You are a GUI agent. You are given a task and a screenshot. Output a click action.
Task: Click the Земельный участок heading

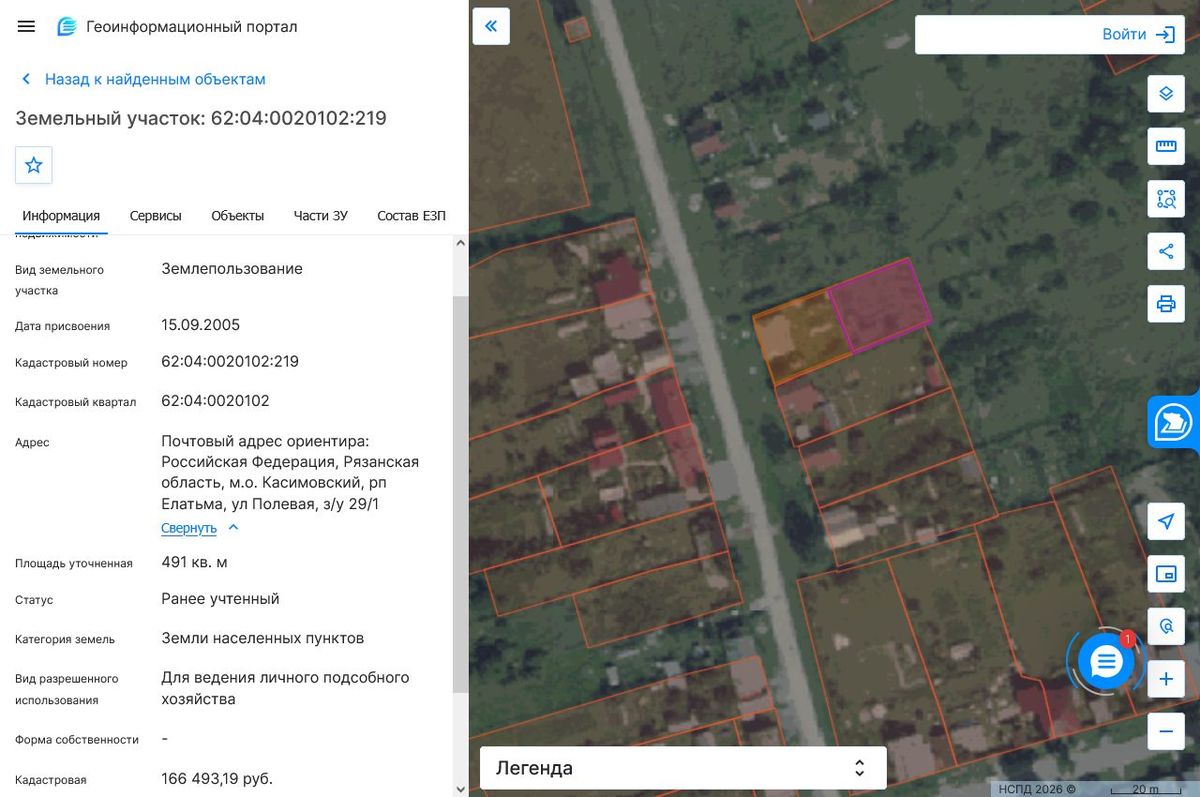click(x=201, y=118)
